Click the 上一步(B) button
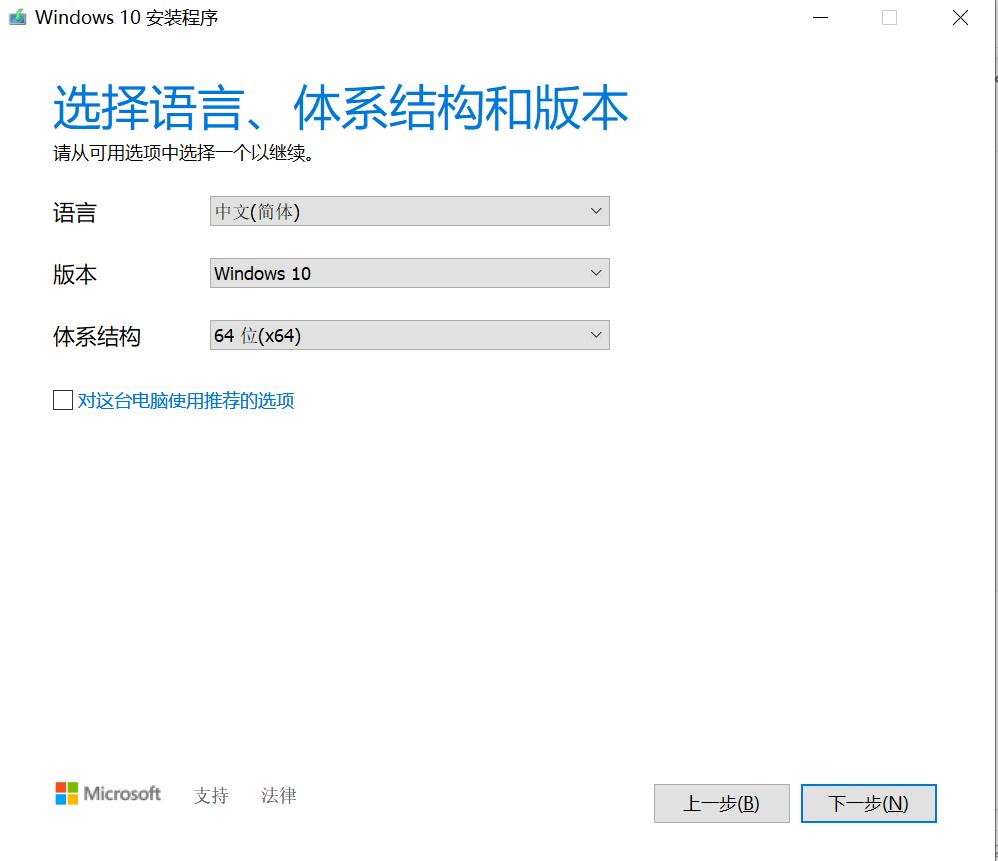Viewport: 998px width, 861px height. click(721, 803)
